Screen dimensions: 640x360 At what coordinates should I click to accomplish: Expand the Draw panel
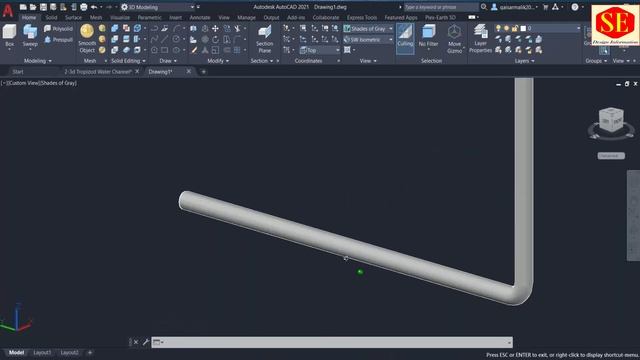tap(168, 61)
